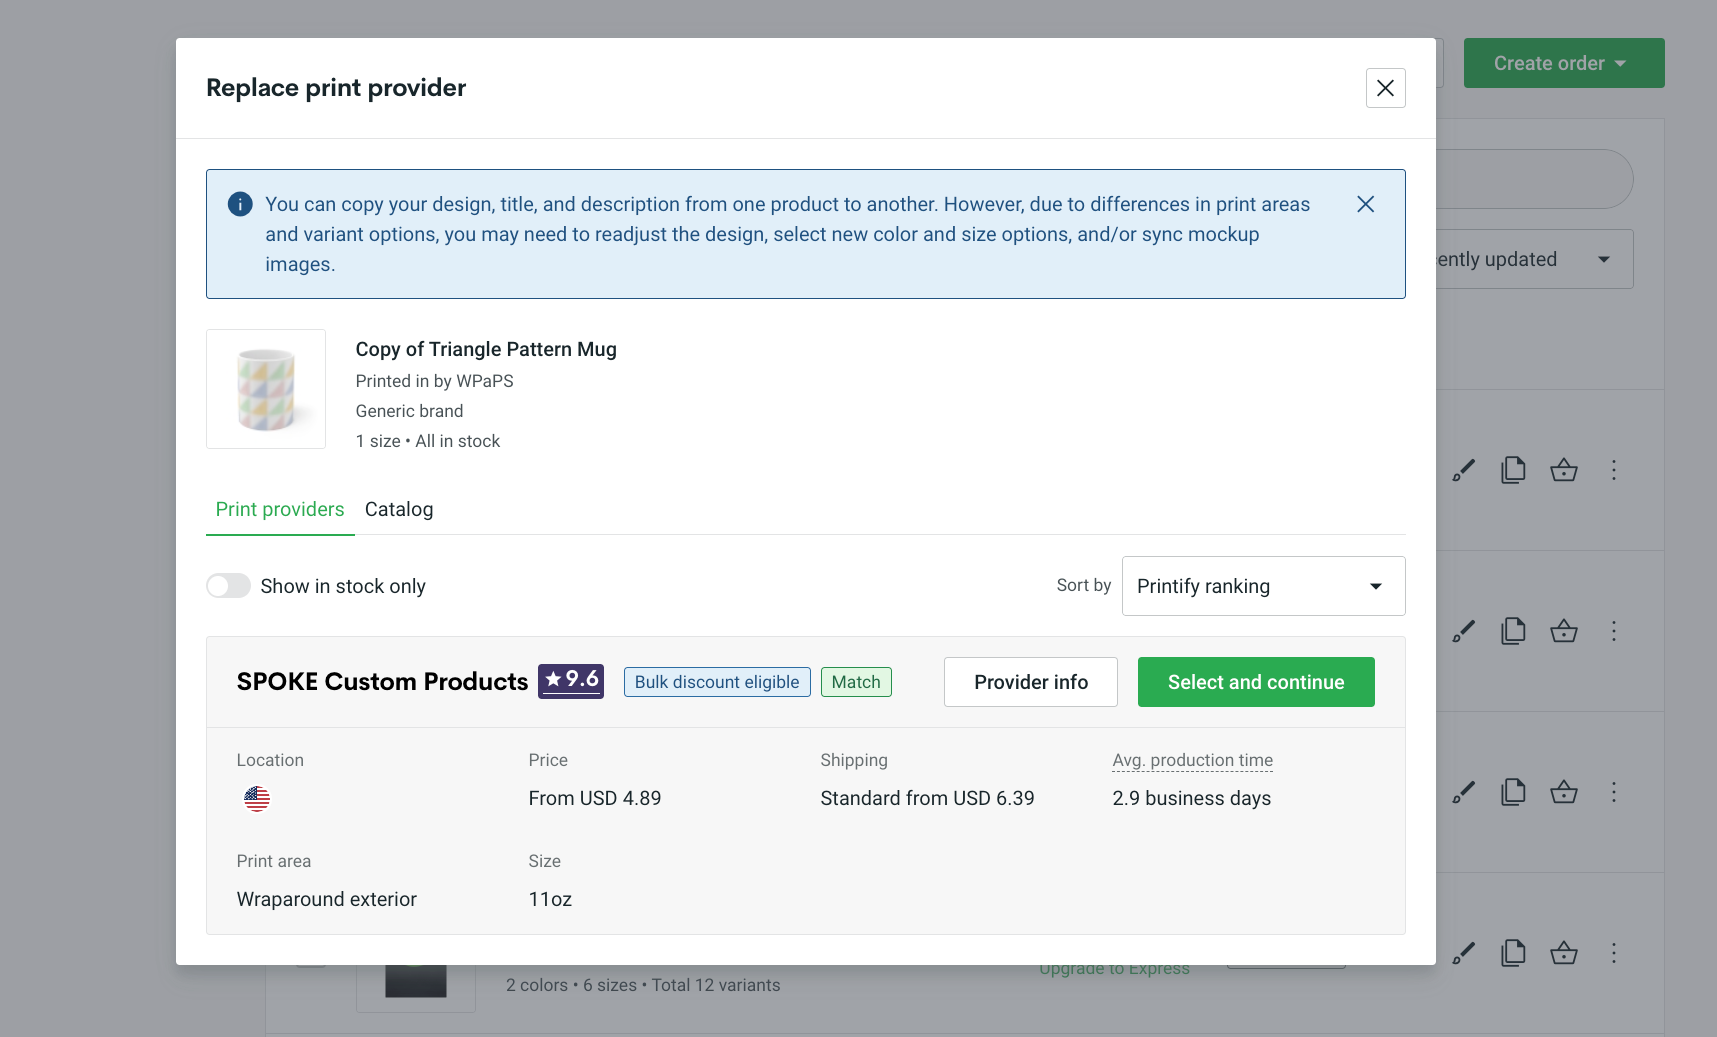Image resolution: width=1717 pixels, height=1037 pixels.
Task: Dismiss the blue info banner
Action: [1365, 204]
